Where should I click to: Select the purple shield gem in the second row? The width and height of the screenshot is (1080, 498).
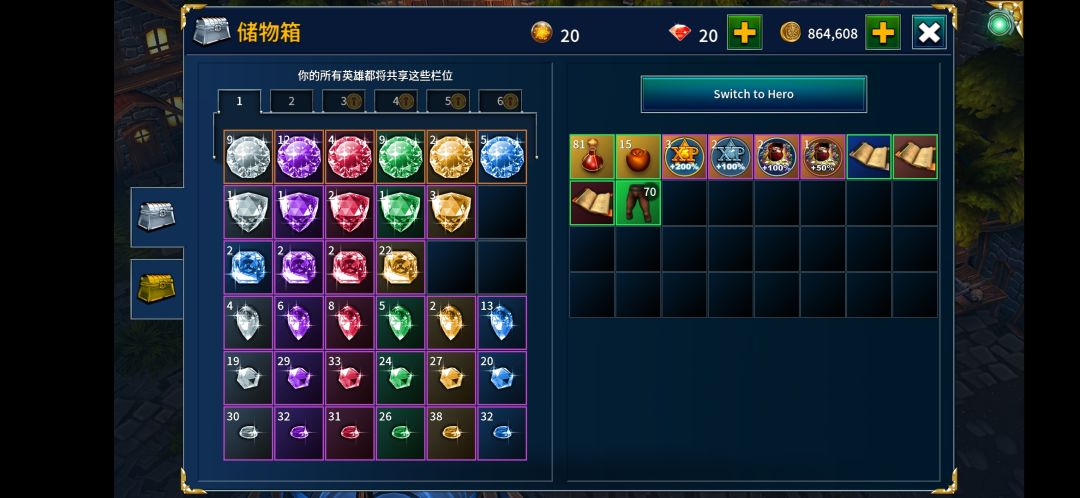[x=299, y=211]
